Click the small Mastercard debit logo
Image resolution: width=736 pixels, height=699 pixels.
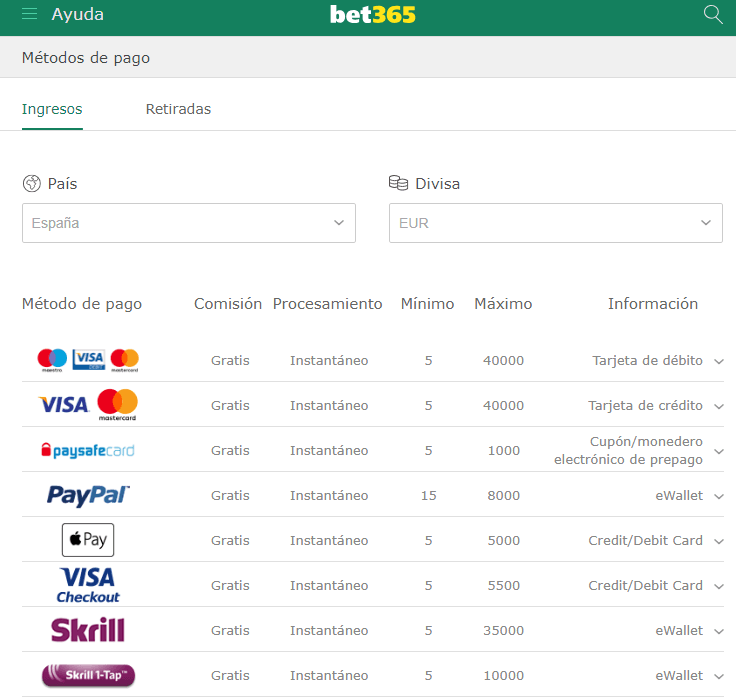coord(124,360)
